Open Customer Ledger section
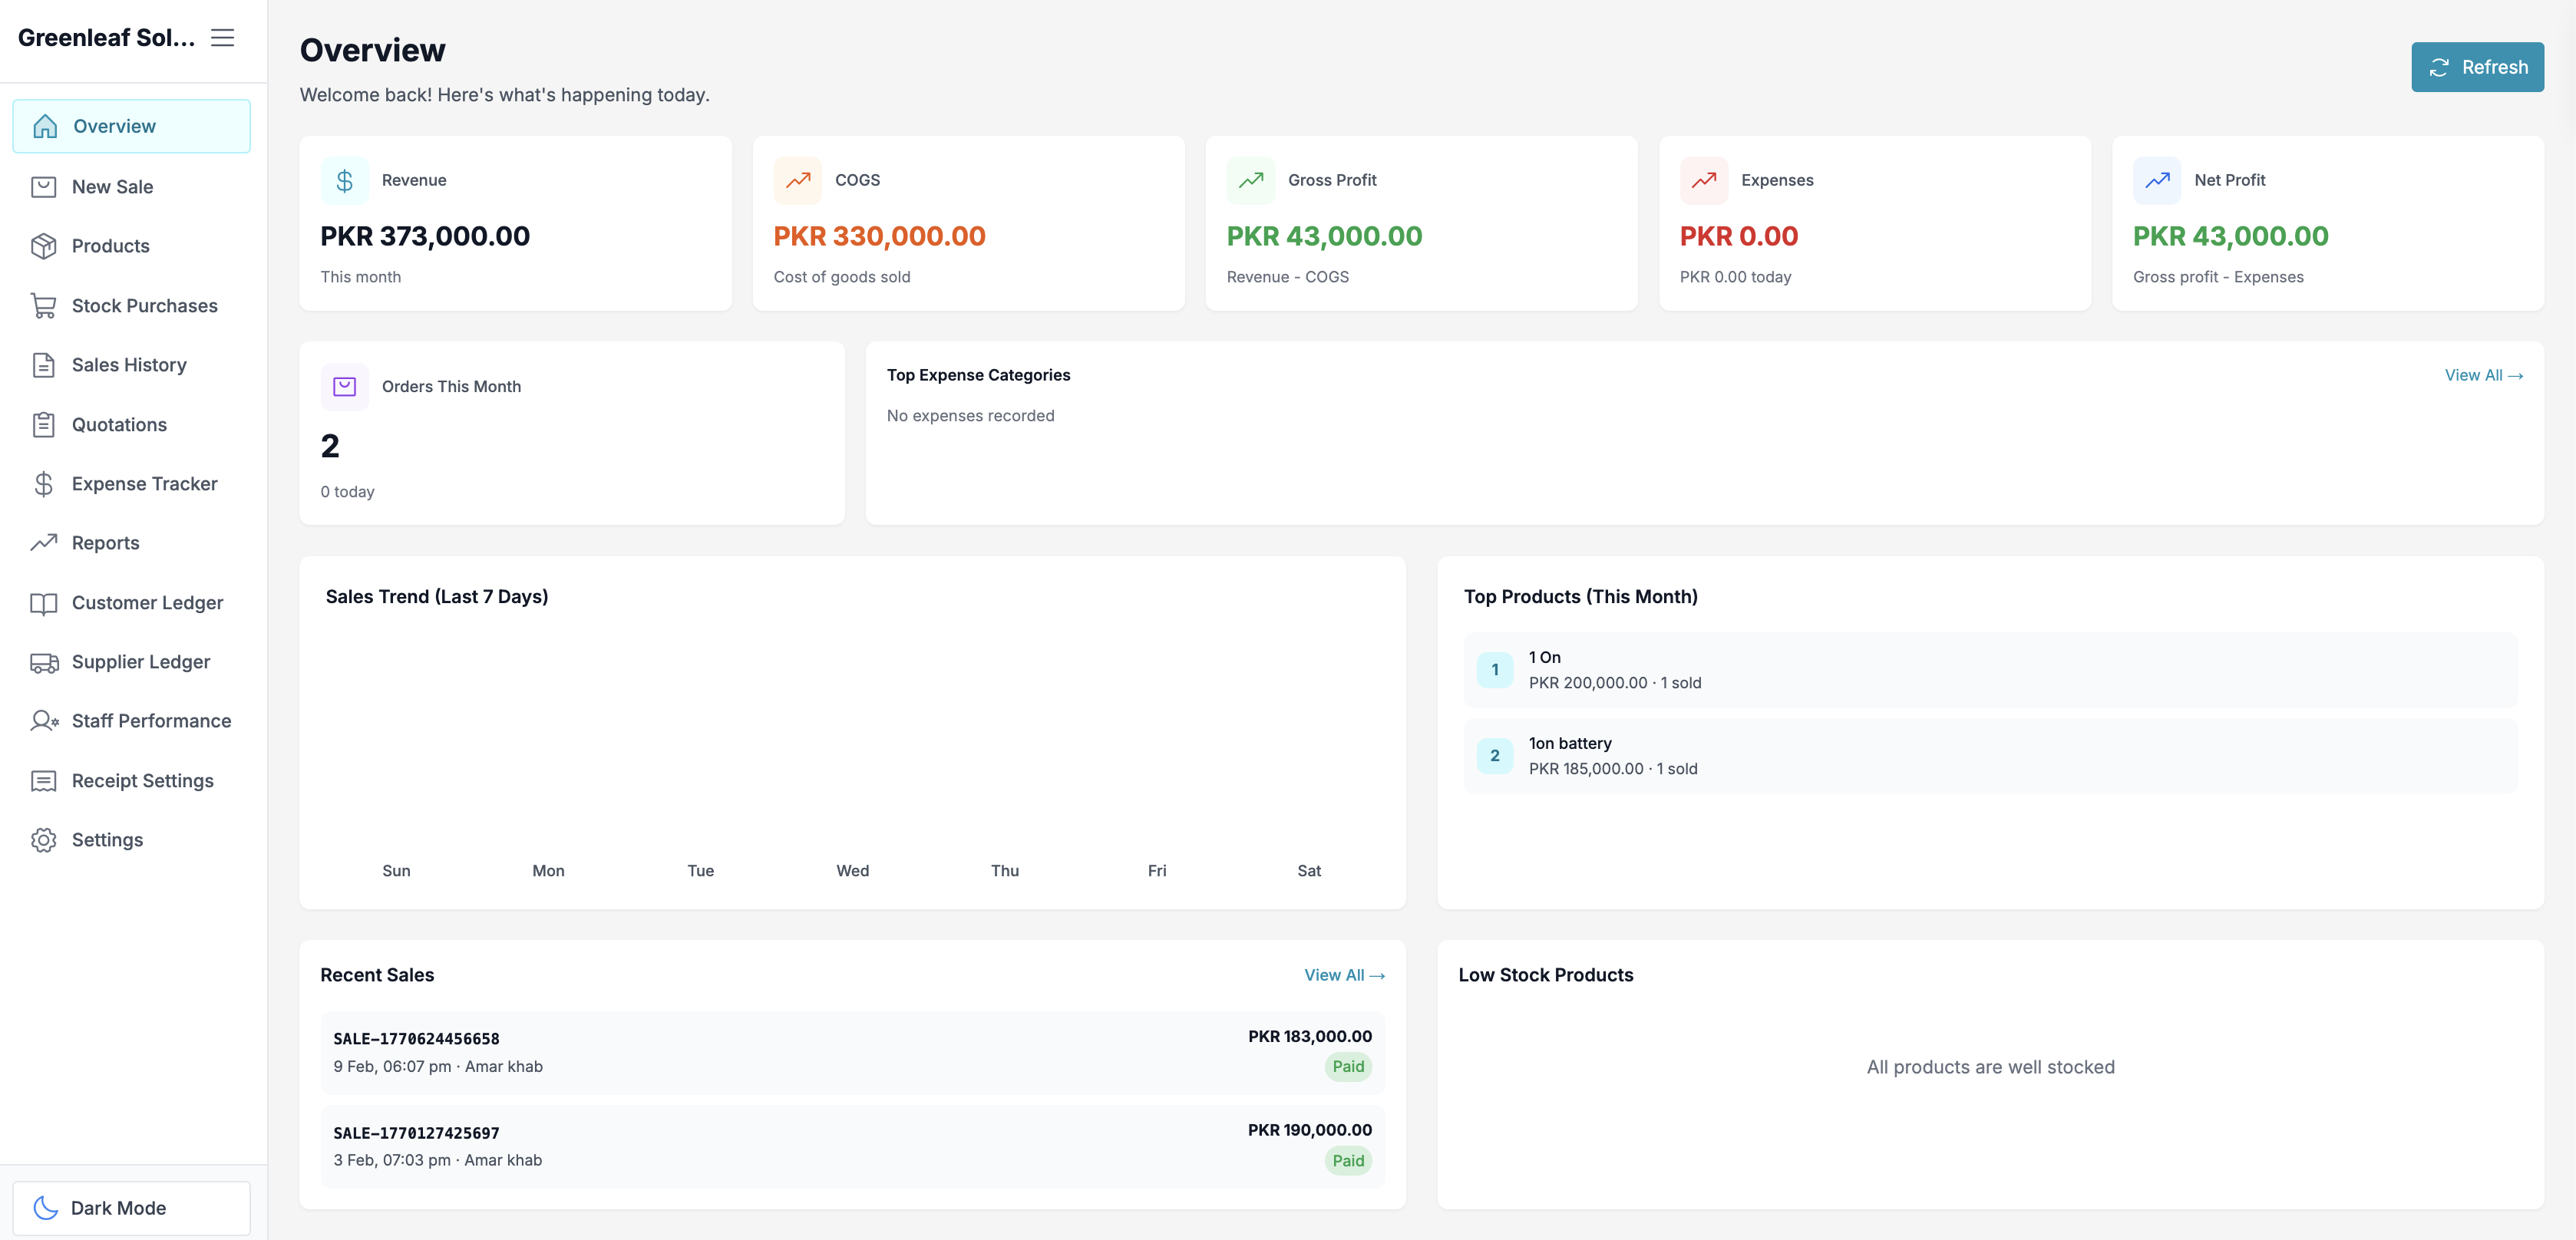The image size is (2576, 1240). point(131,603)
